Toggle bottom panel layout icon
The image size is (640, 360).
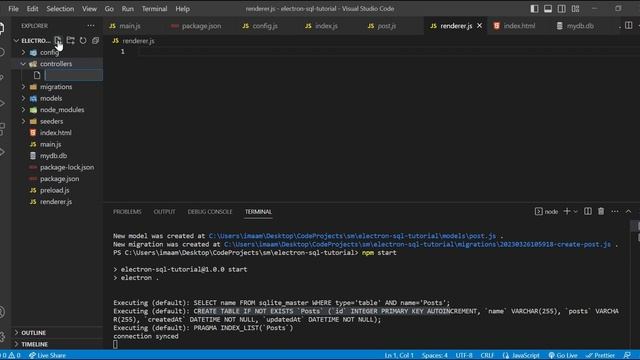548,9
